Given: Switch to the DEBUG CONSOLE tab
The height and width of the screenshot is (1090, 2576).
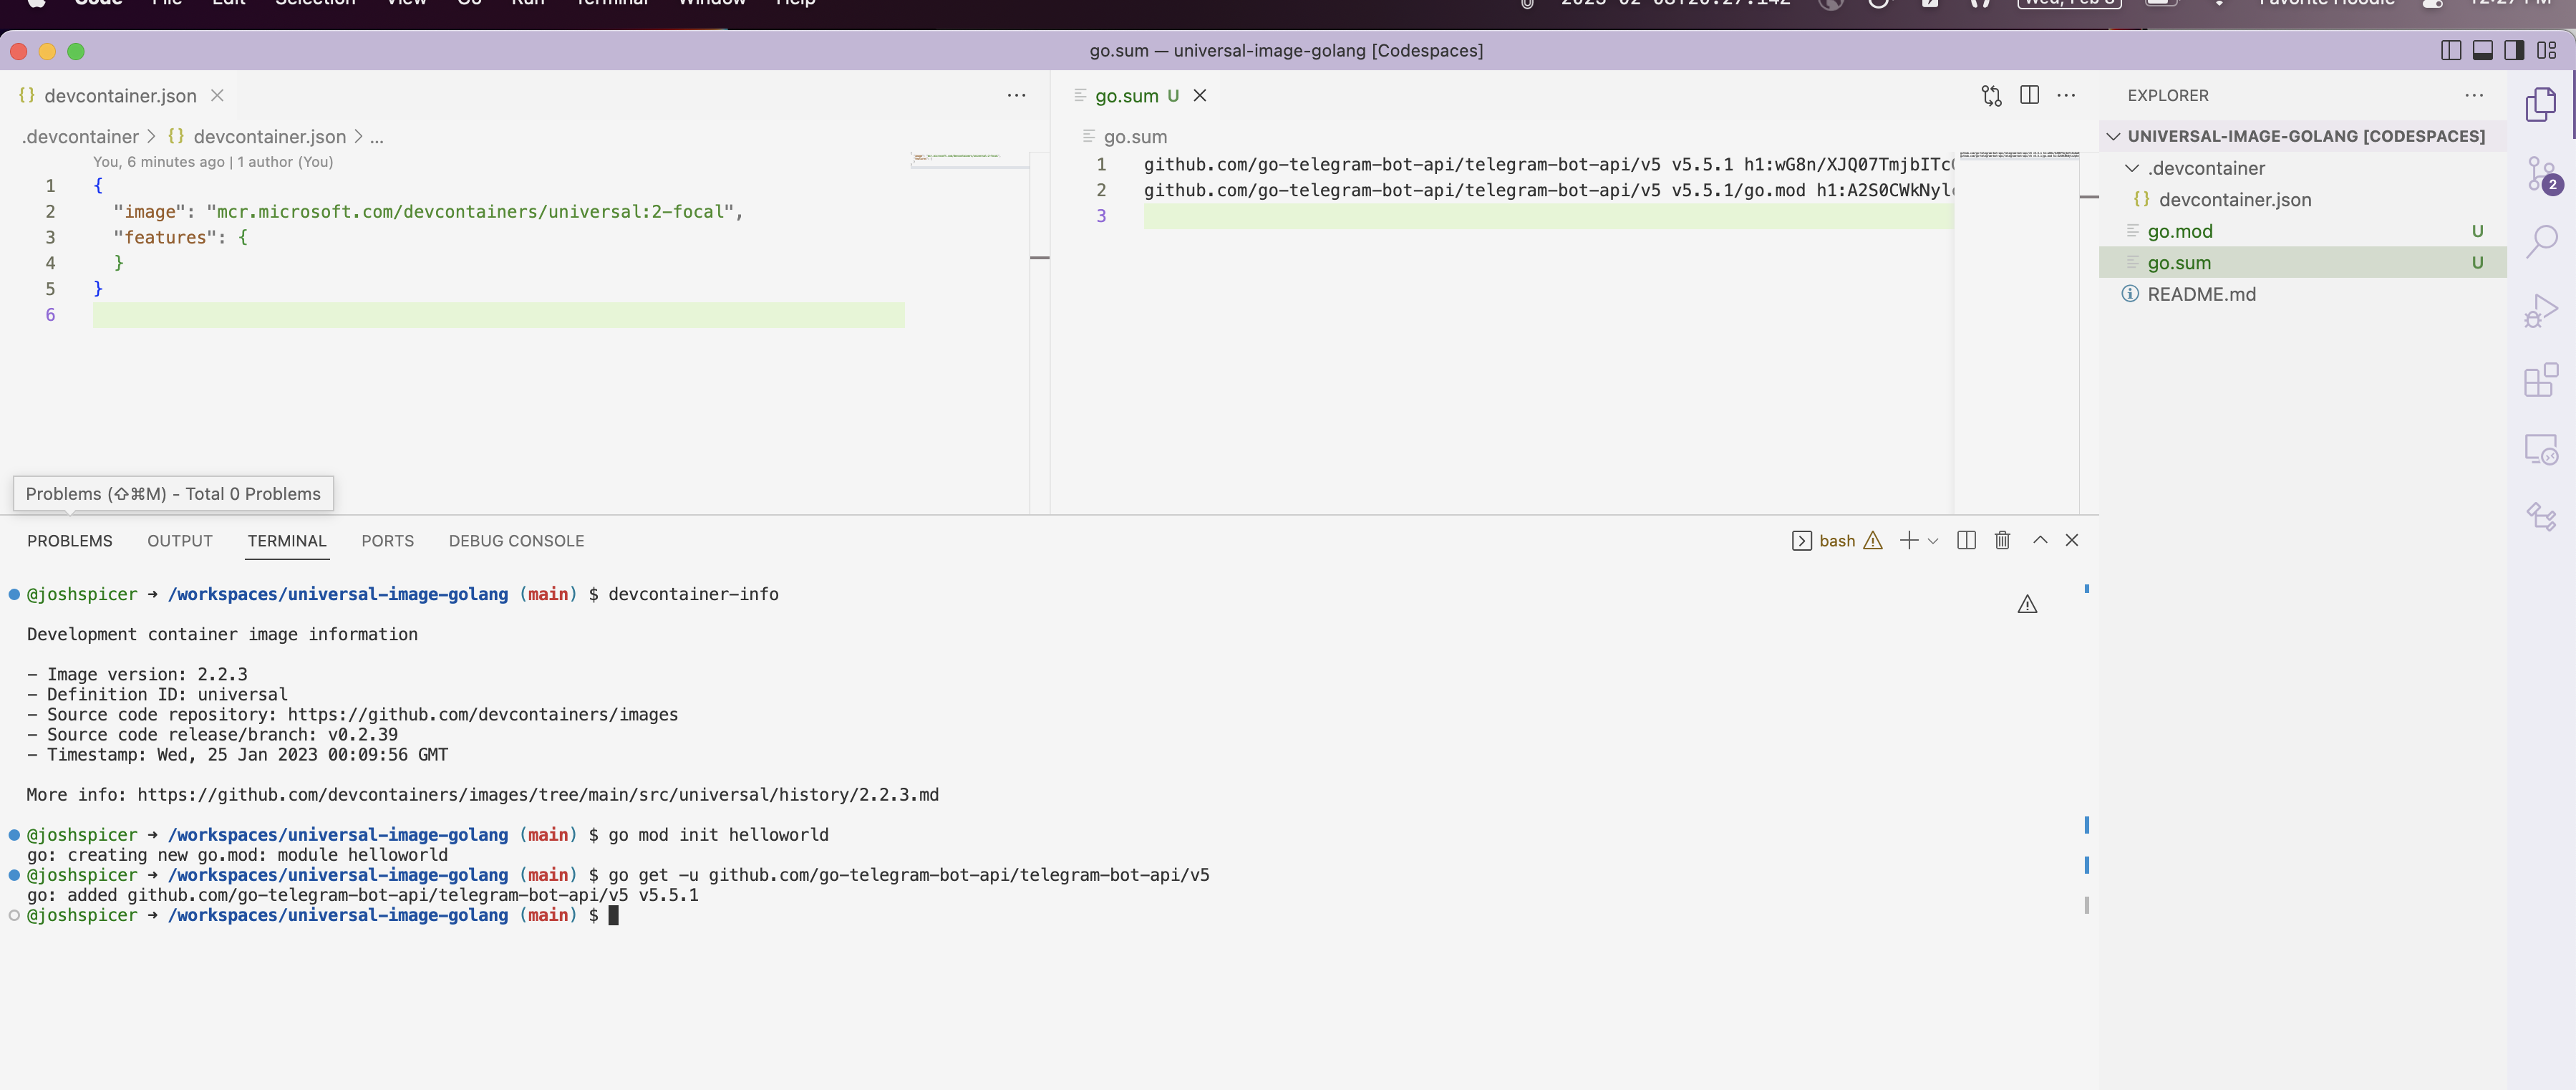Looking at the screenshot, I should point(516,541).
